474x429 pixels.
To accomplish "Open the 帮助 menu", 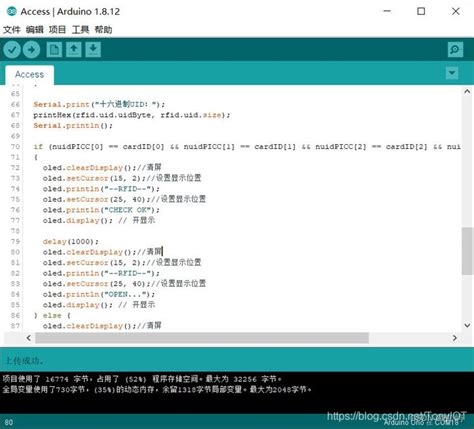I will point(103,30).
